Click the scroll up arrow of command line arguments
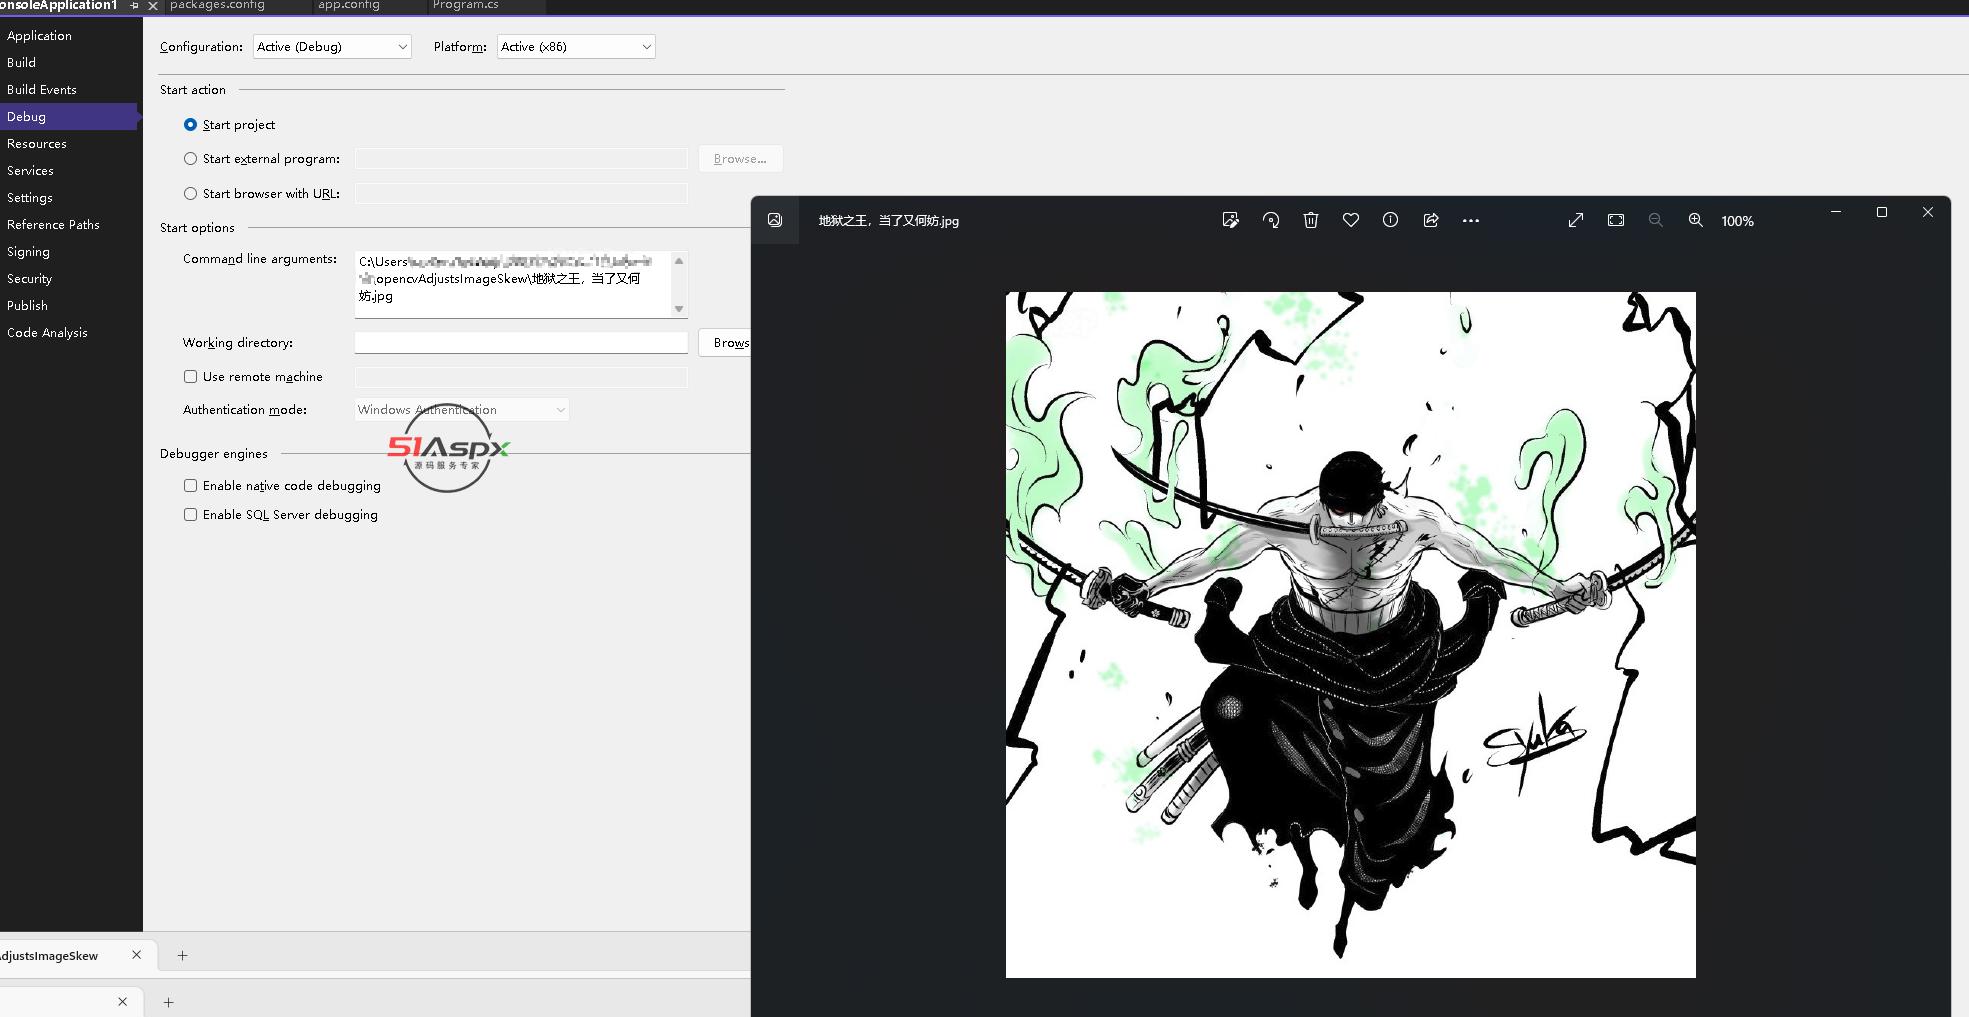This screenshot has width=1969, height=1017. click(679, 261)
